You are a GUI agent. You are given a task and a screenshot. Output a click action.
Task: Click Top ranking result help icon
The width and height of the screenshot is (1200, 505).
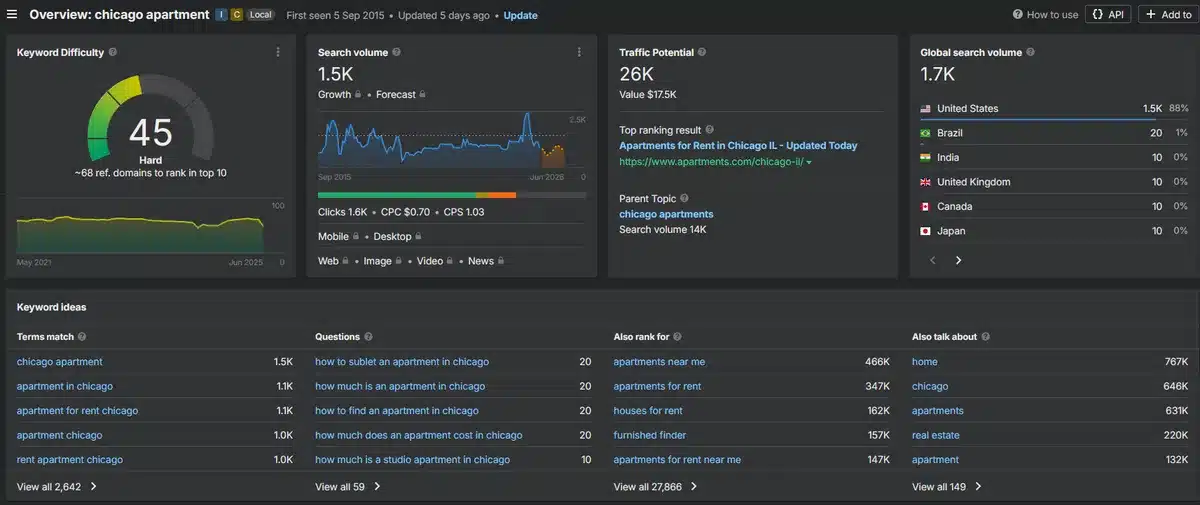710,129
